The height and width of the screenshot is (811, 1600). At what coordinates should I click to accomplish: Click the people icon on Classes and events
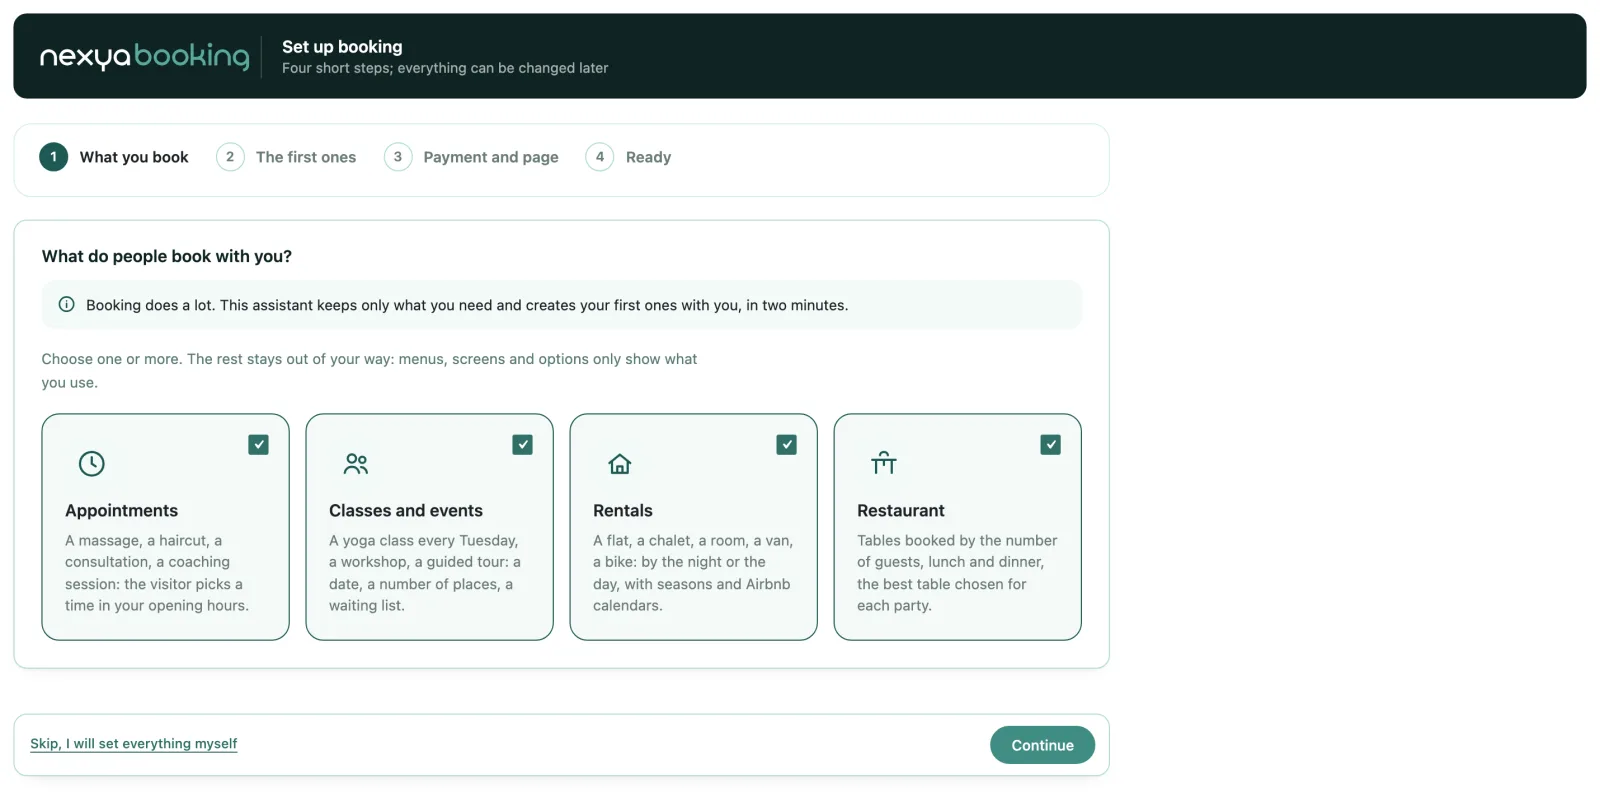(x=356, y=463)
